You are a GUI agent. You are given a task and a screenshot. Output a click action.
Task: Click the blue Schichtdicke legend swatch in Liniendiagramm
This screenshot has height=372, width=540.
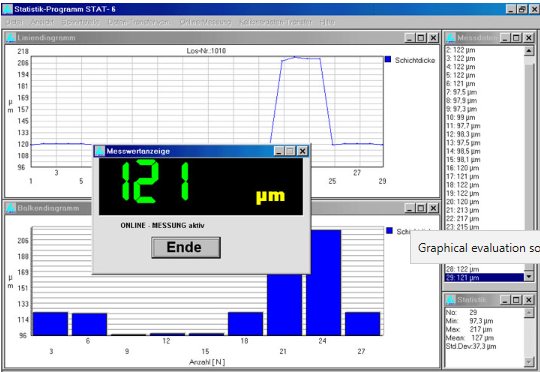tap(388, 59)
